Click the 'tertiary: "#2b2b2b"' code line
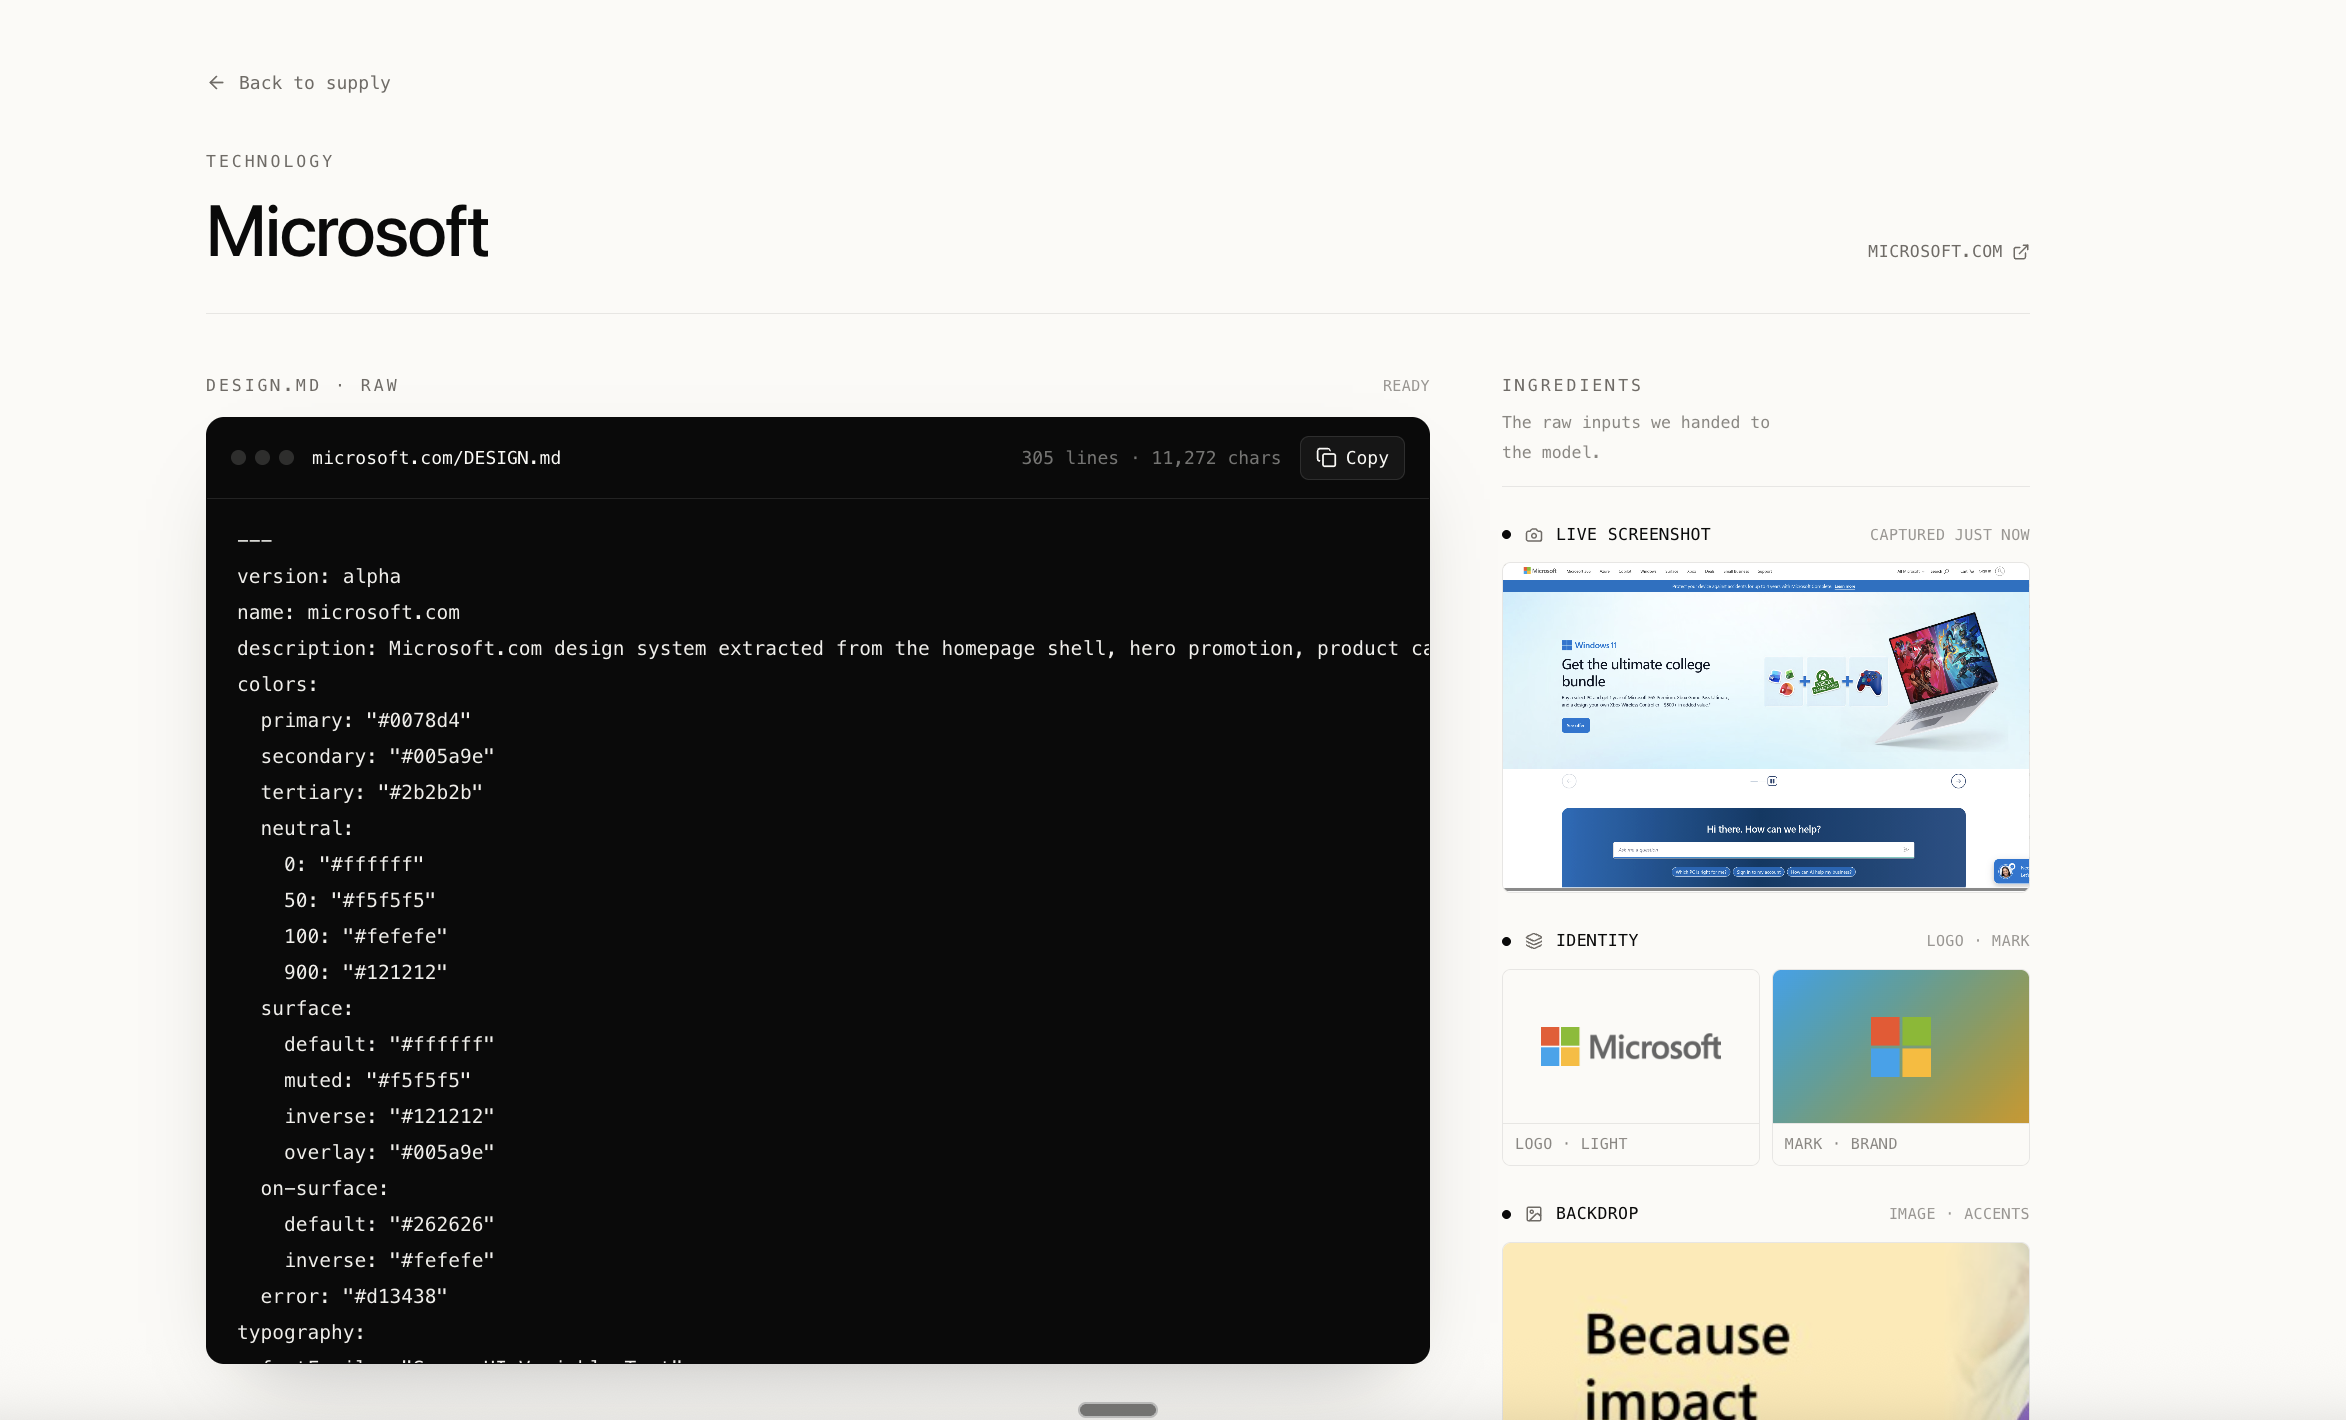The height and width of the screenshot is (1420, 2346). [372, 793]
